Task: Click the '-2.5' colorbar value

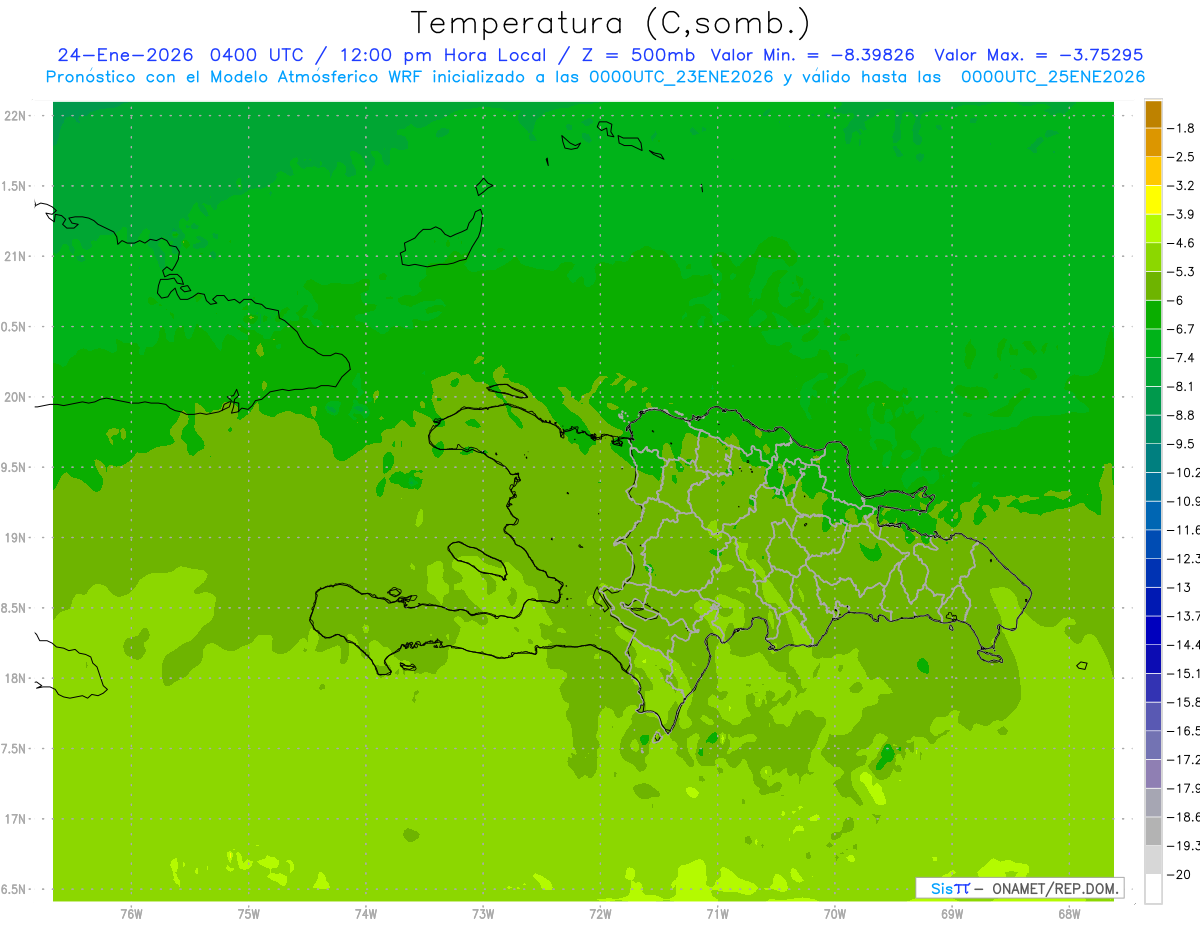Action: click(1182, 157)
